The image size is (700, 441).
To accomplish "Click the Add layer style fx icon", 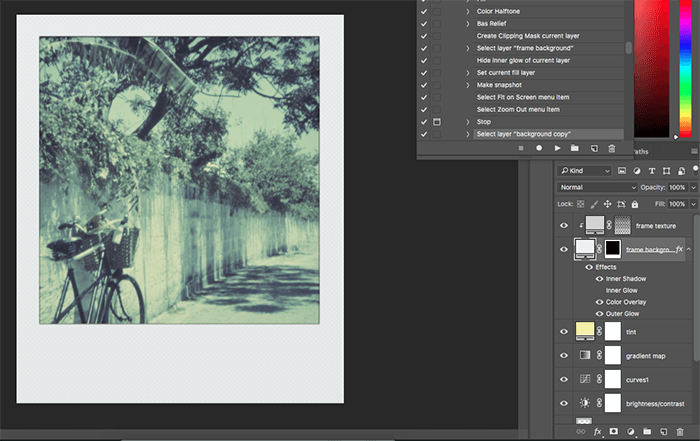I will point(598,432).
